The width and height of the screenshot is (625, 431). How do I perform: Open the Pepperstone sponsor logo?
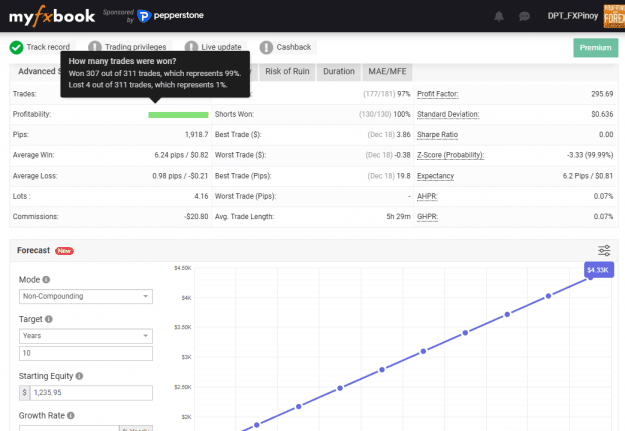tap(170, 16)
